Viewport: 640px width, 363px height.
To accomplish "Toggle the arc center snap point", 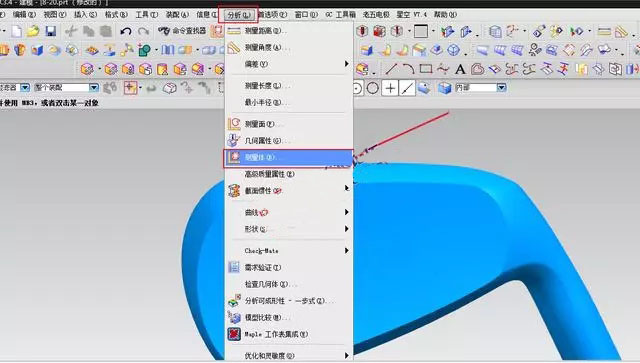I will click(358, 88).
